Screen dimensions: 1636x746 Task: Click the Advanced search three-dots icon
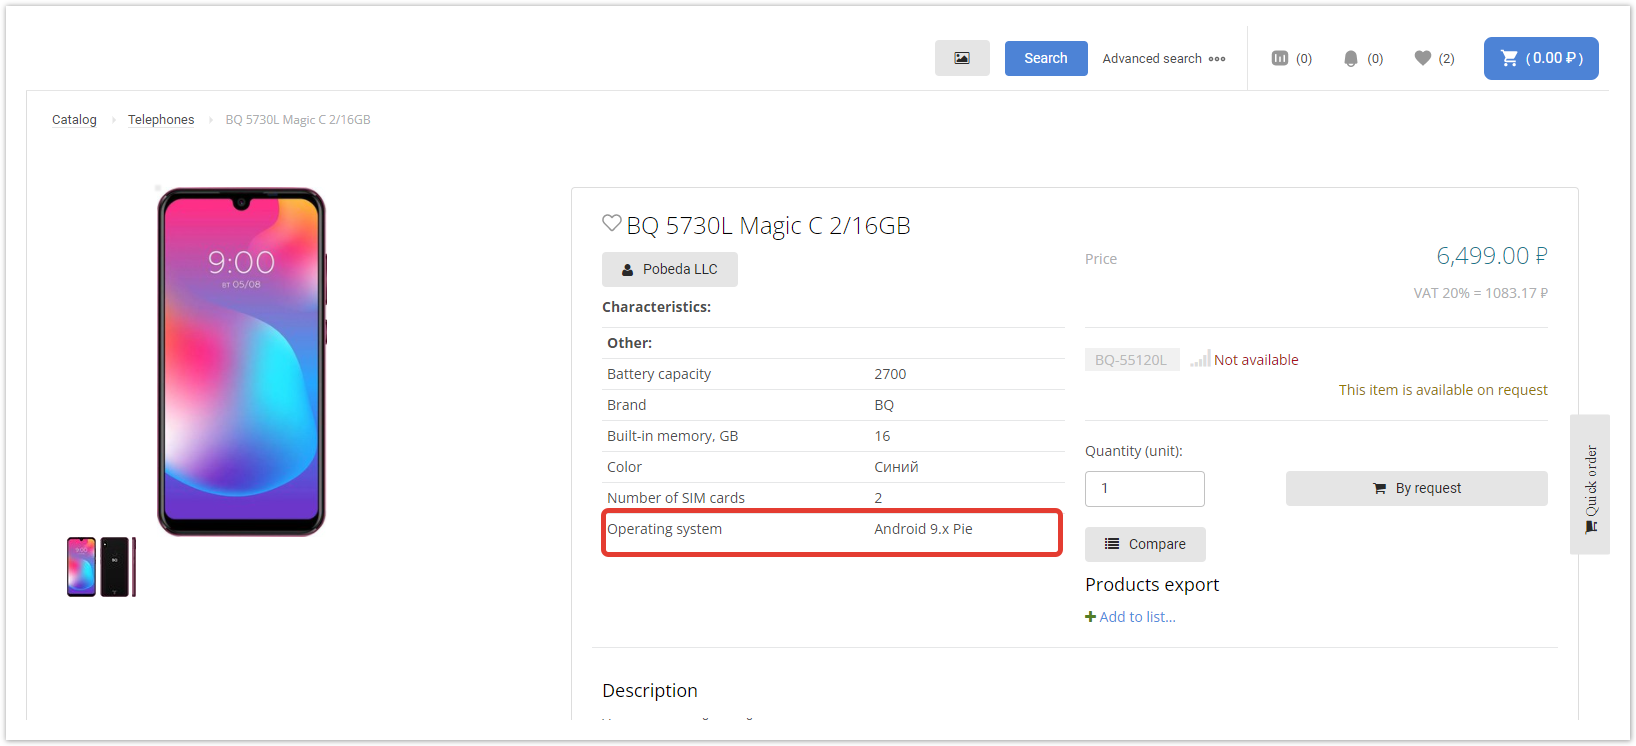click(1217, 59)
